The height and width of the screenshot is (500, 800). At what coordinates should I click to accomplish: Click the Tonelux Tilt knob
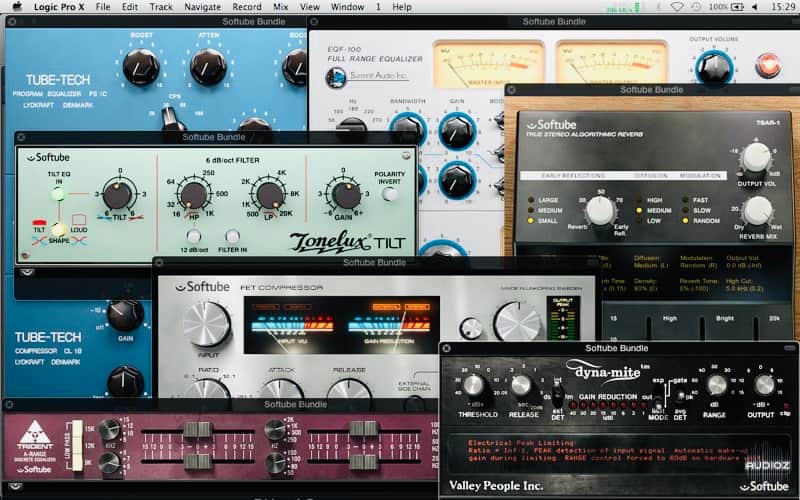click(118, 194)
